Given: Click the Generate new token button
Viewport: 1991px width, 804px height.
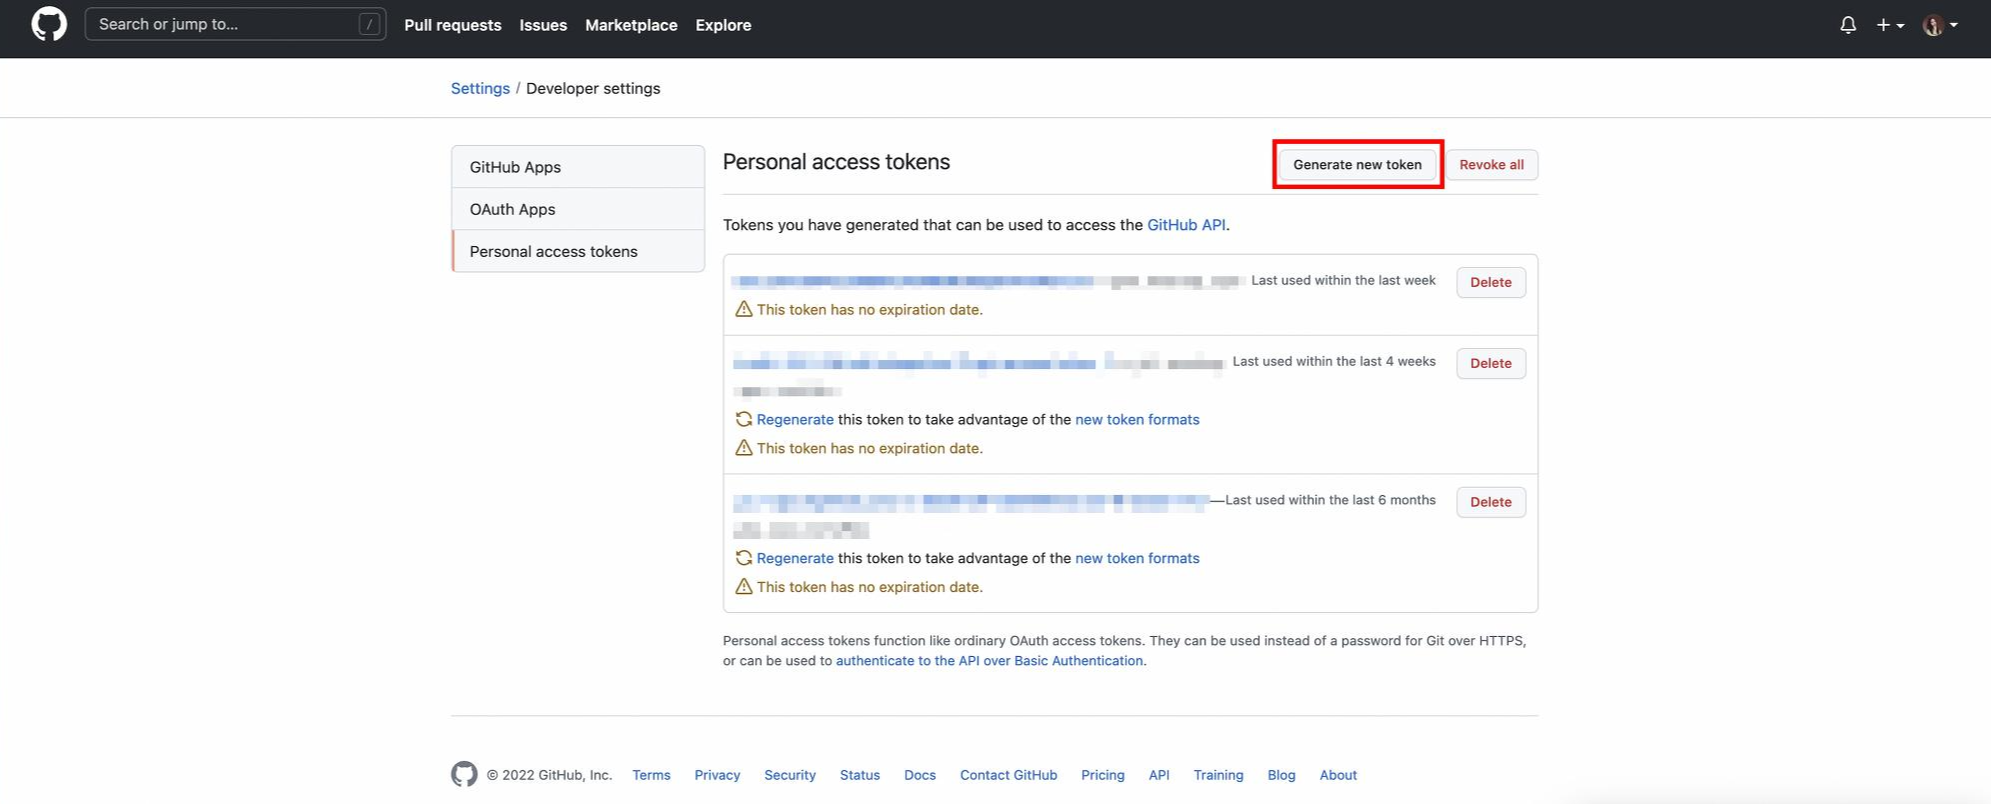Looking at the screenshot, I should pyautogui.click(x=1357, y=164).
